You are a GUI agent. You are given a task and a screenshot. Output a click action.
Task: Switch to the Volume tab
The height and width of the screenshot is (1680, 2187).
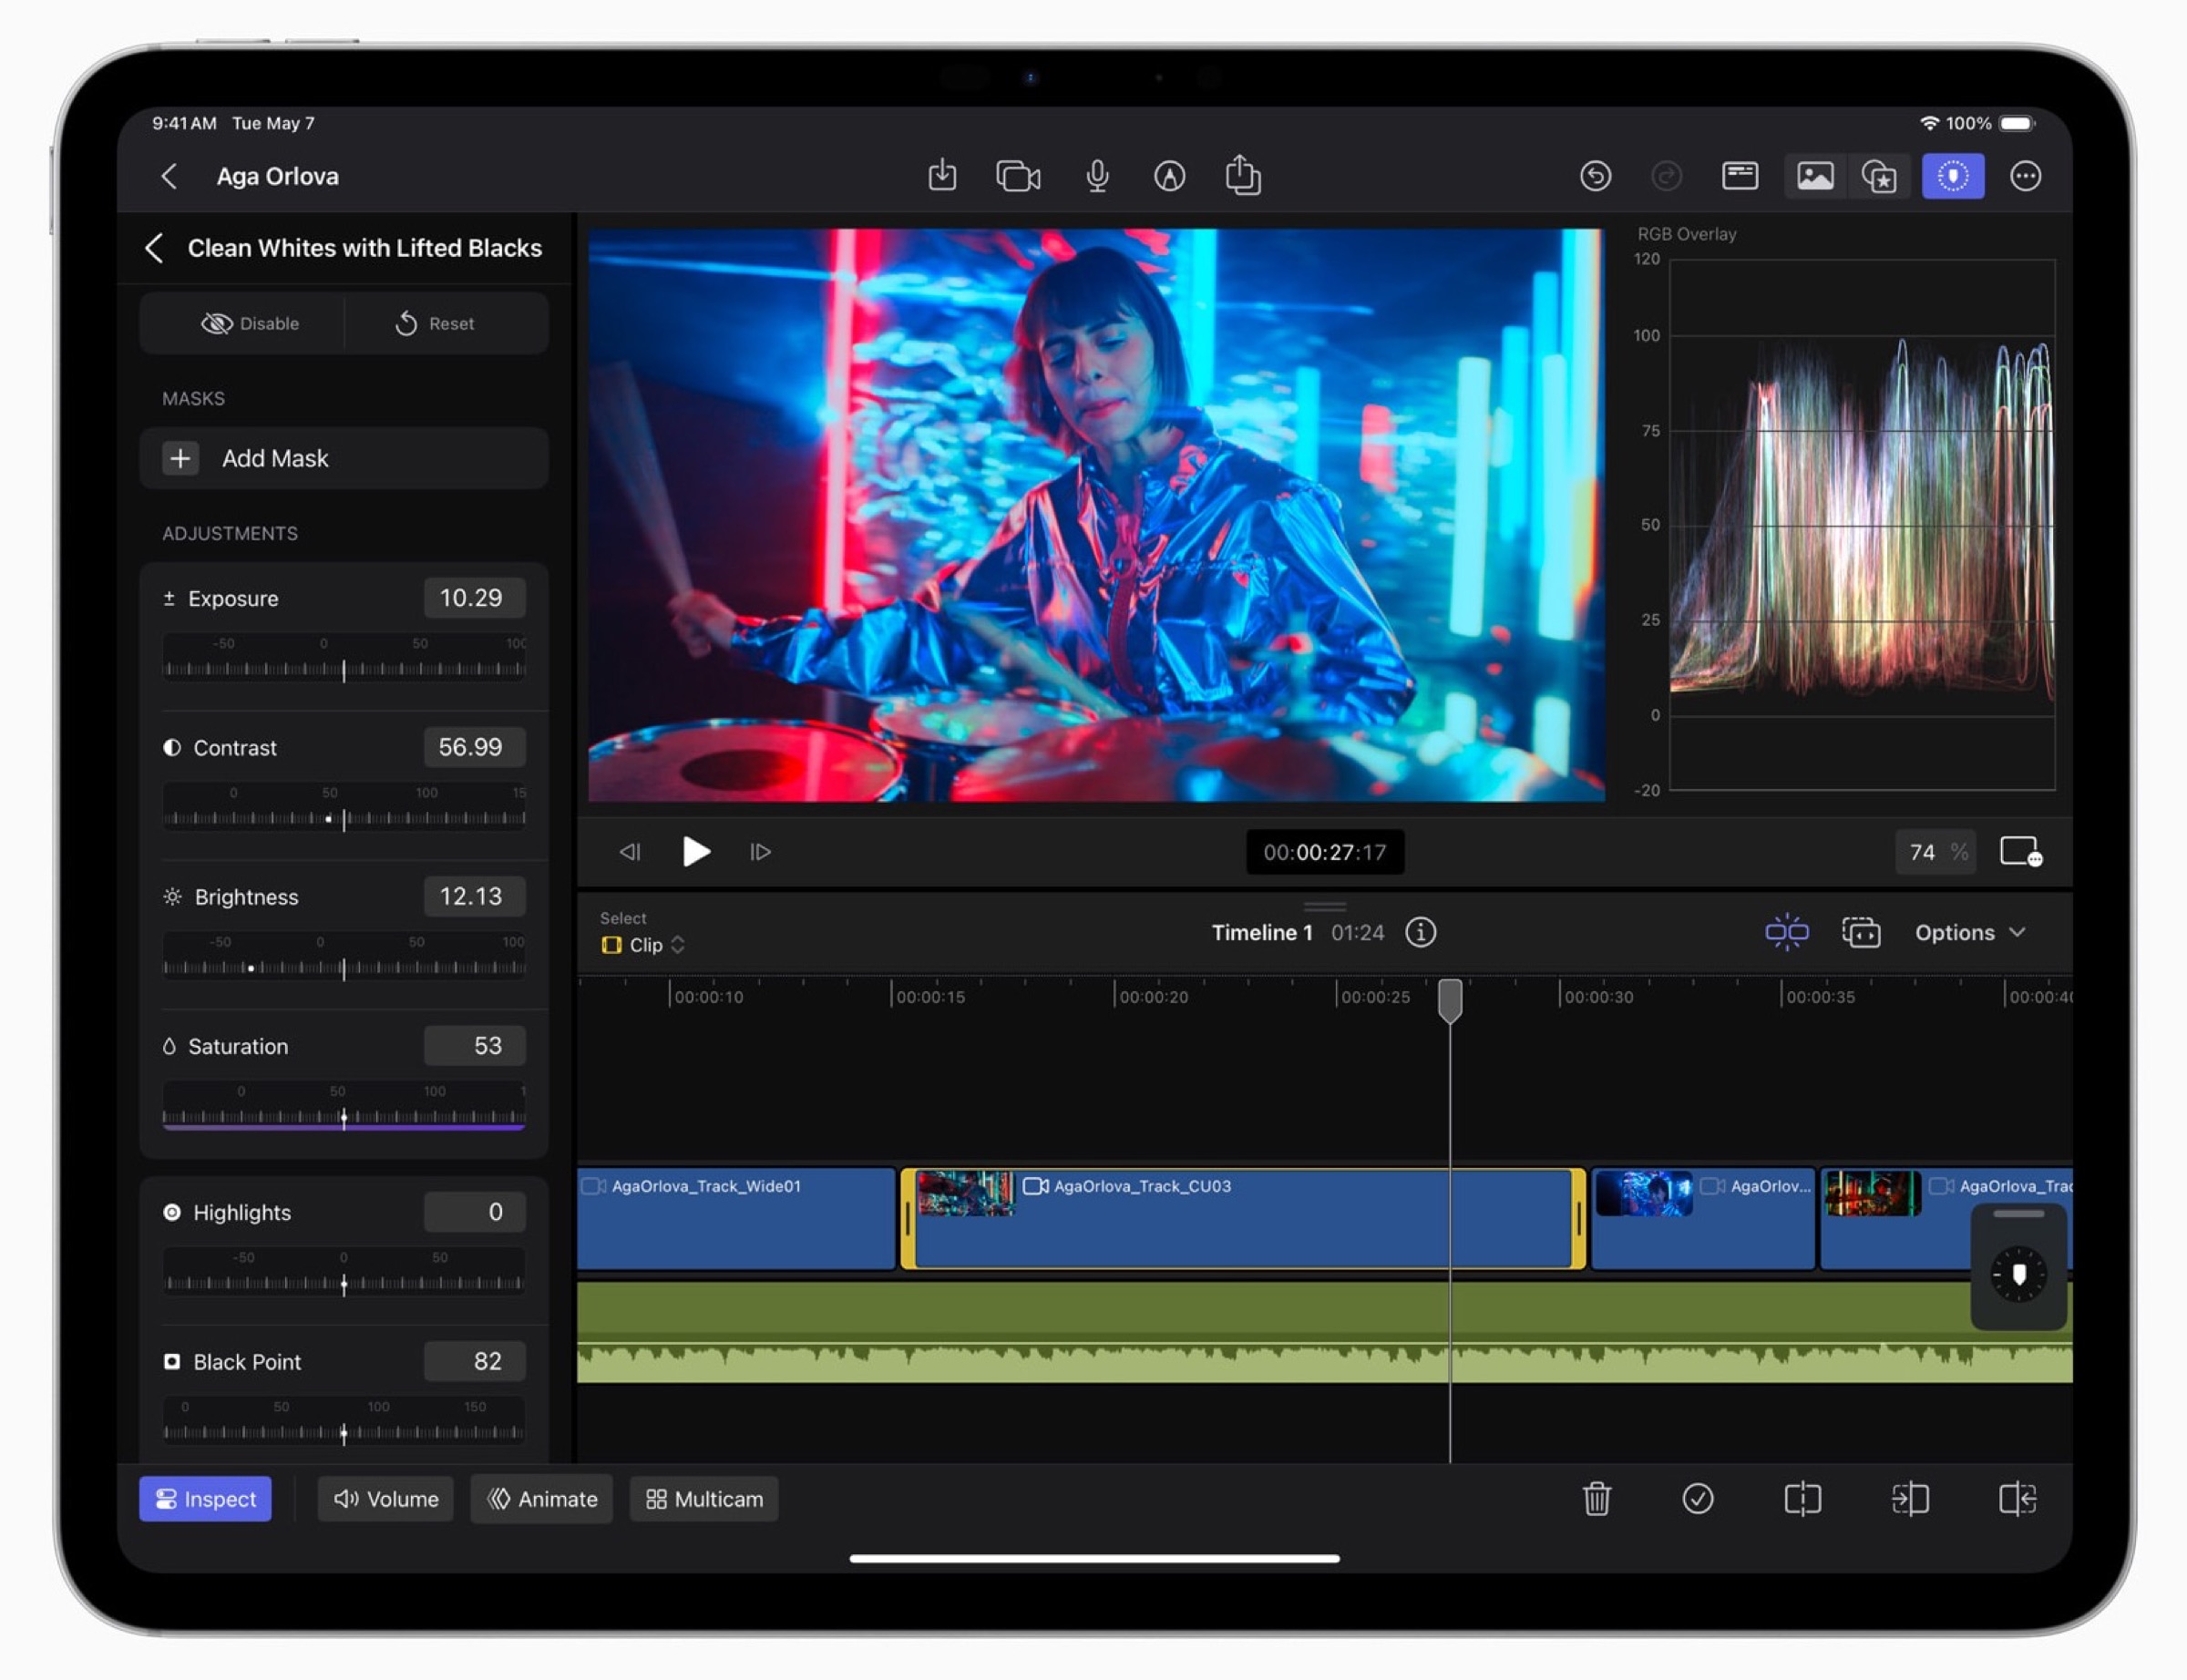385,1498
